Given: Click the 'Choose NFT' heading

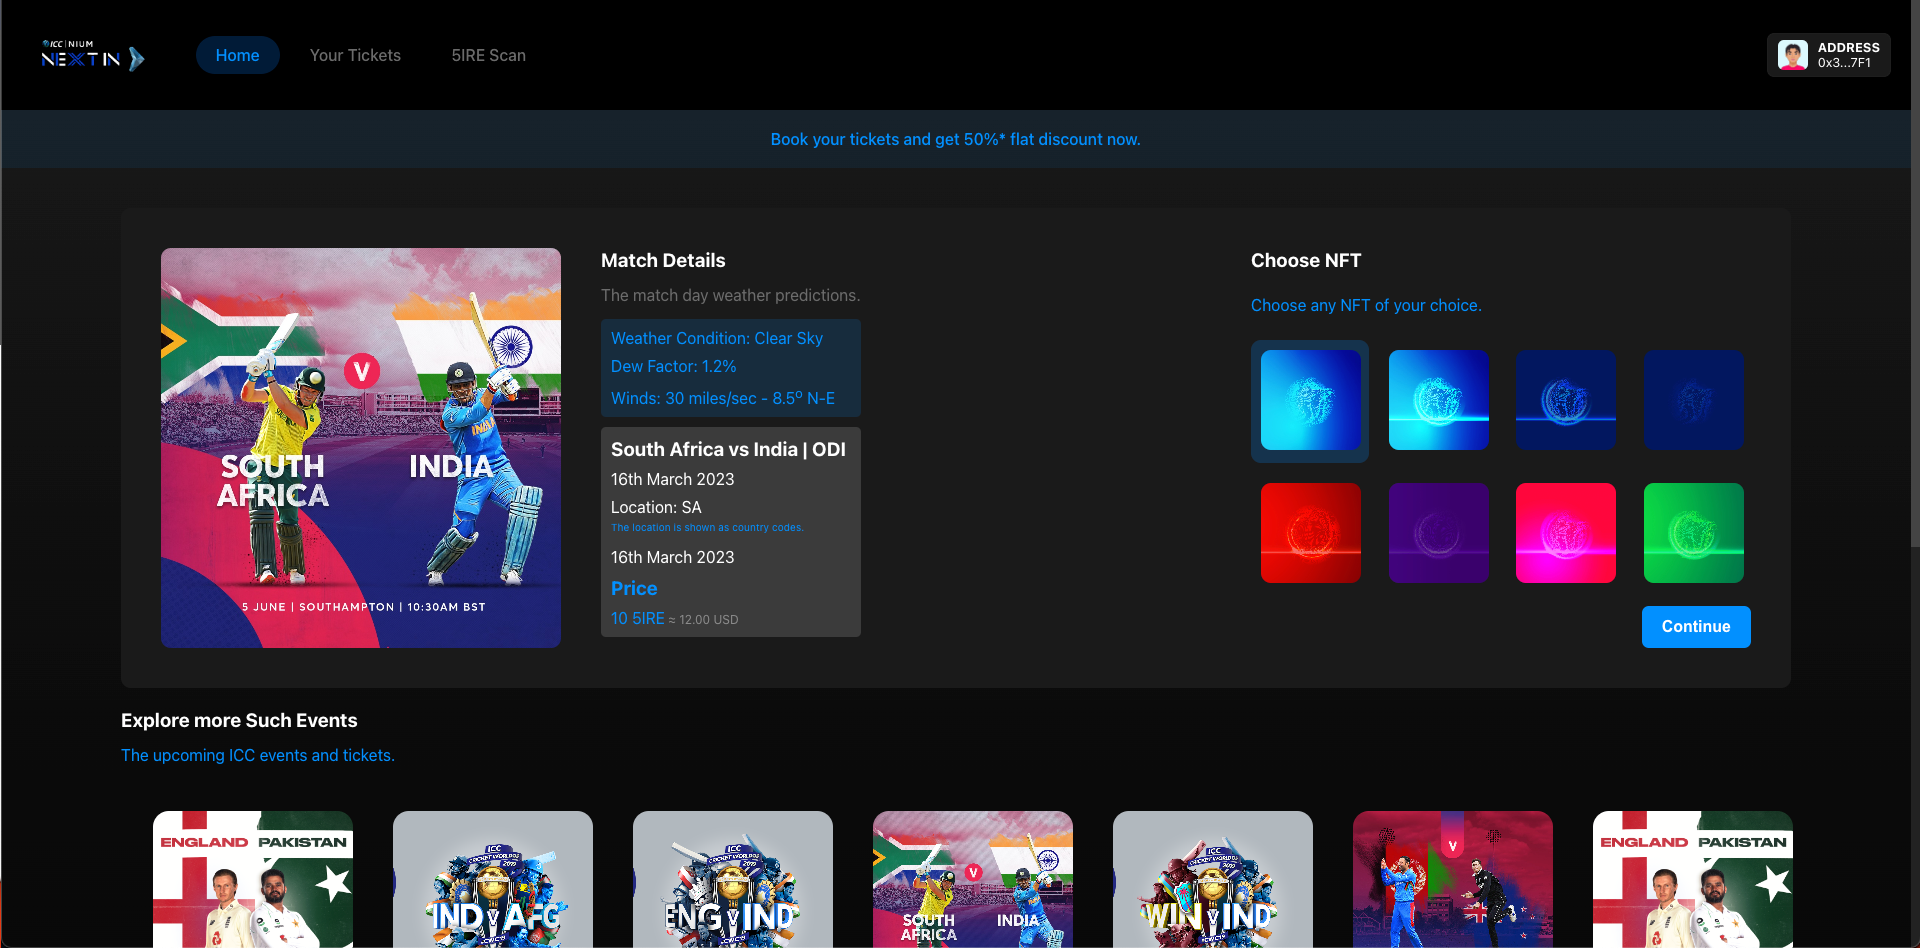Looking at the screenshot, I should pyautogui.click(x=1306, y=261).
